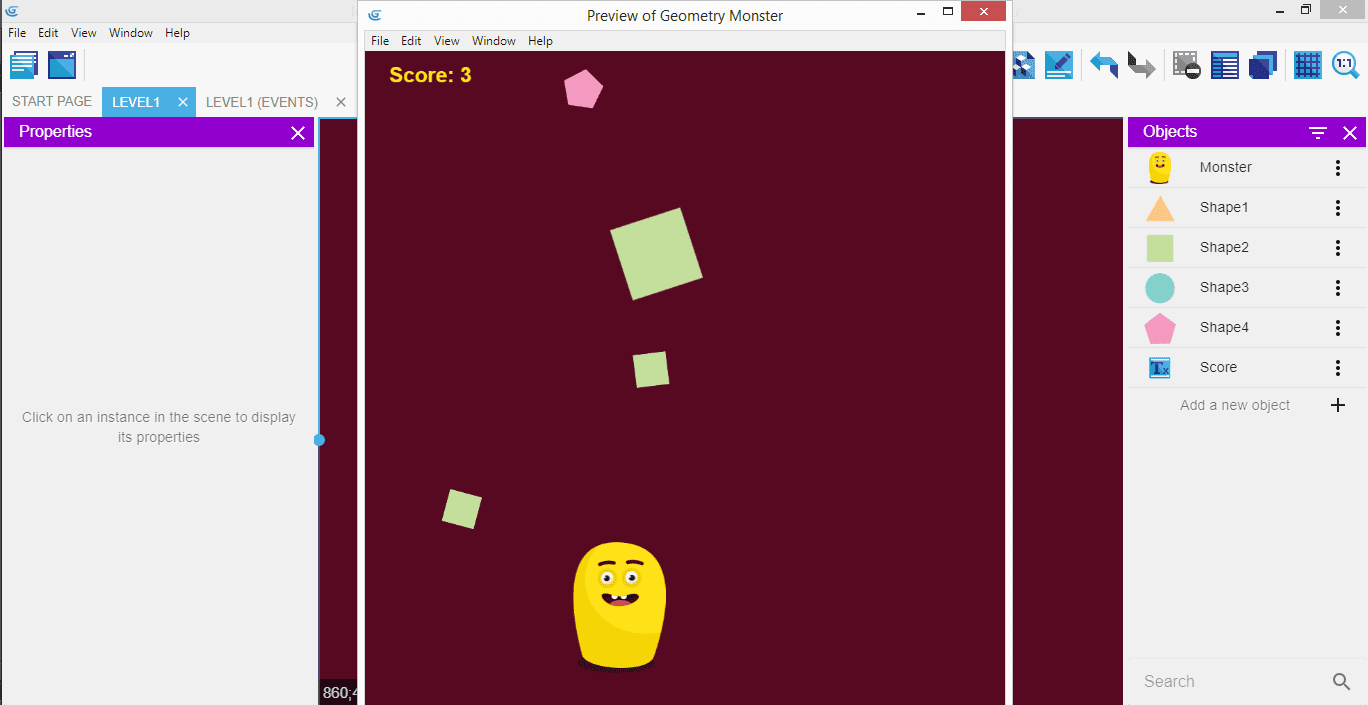1368x705 pixels.
Task: Toggle the scene grid on or off
Action: pyautogui.click(x=1308, y=65)
